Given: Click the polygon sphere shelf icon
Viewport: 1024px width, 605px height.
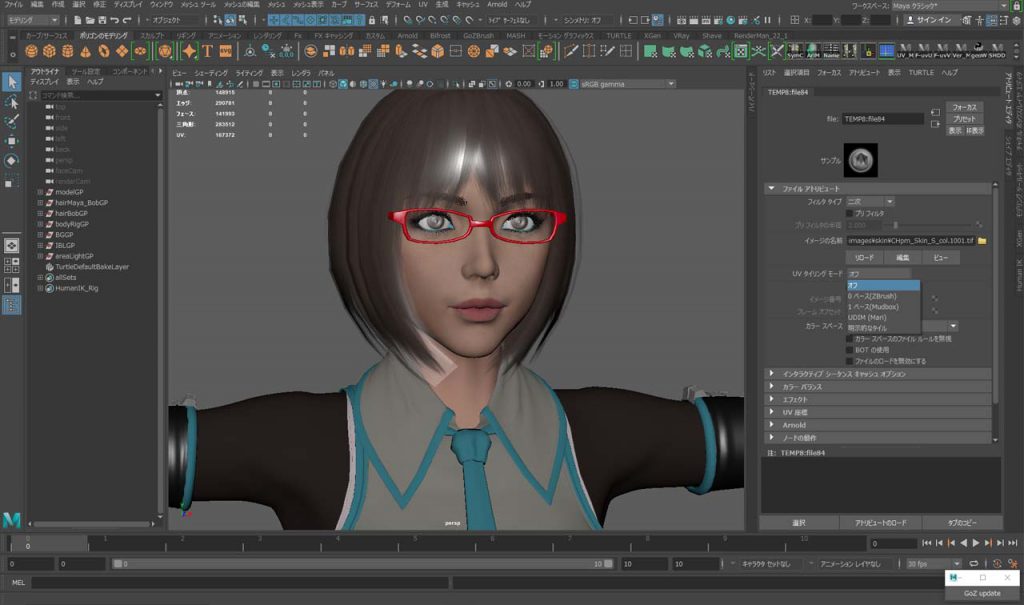Looking at the screenshot, I should coord(32,51).
